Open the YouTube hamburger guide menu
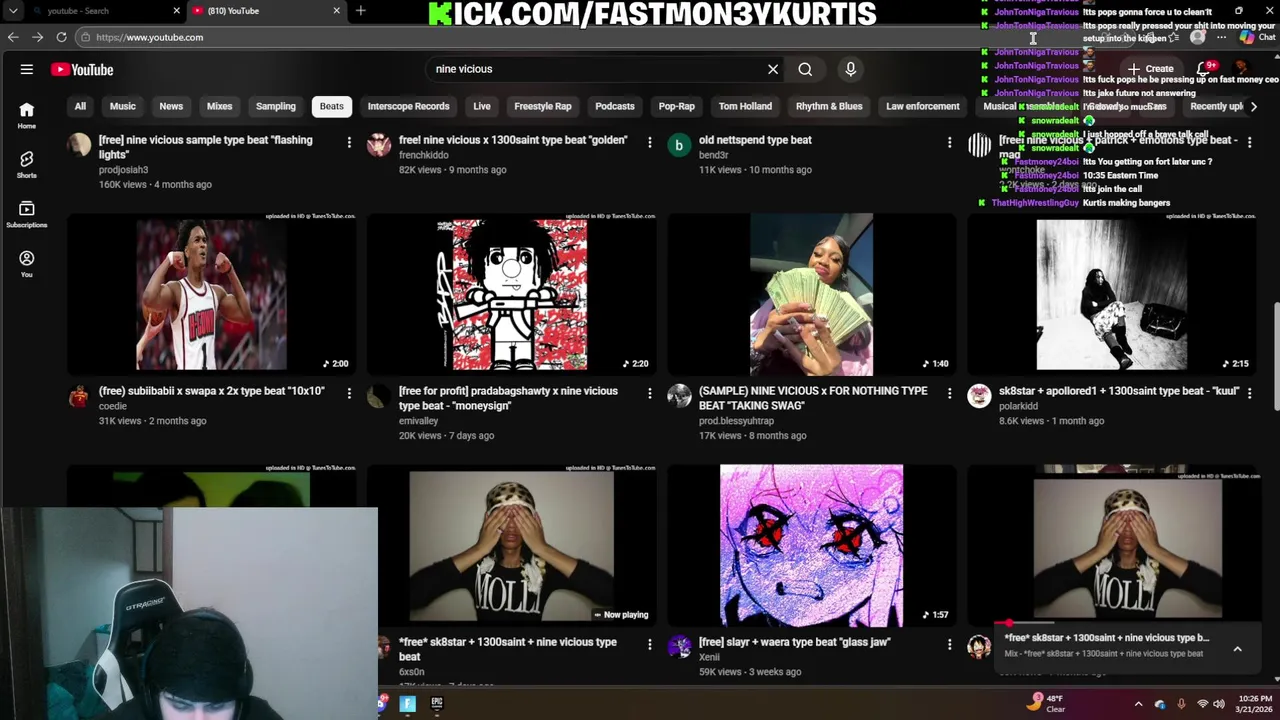Viewport: 1280px width, 720px height. tap(27, 69)
